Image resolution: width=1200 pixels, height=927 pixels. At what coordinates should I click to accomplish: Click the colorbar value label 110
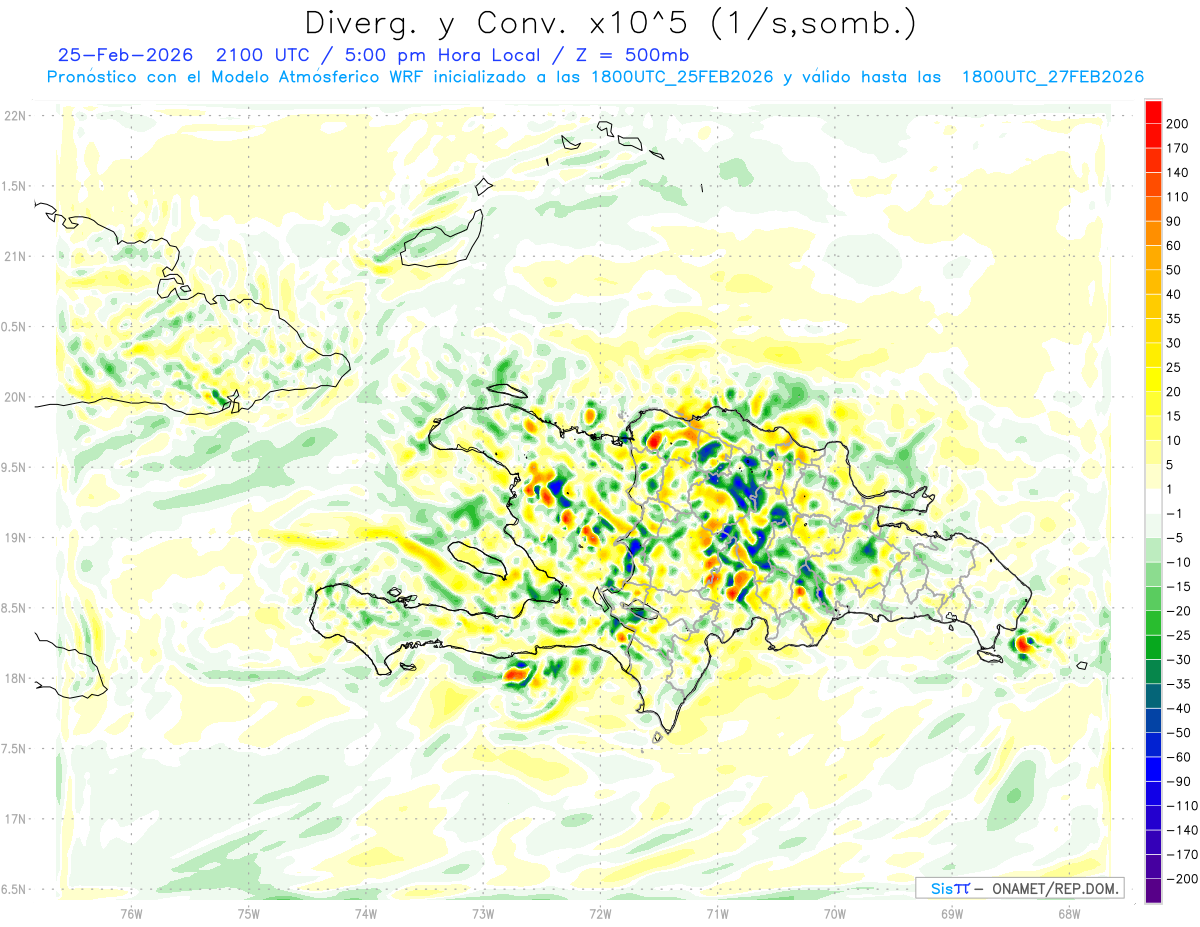click(x=1177, y=197)
